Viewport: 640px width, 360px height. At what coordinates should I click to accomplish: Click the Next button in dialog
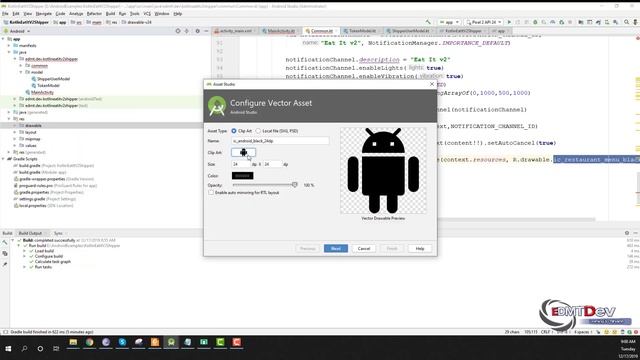(336, 249)
